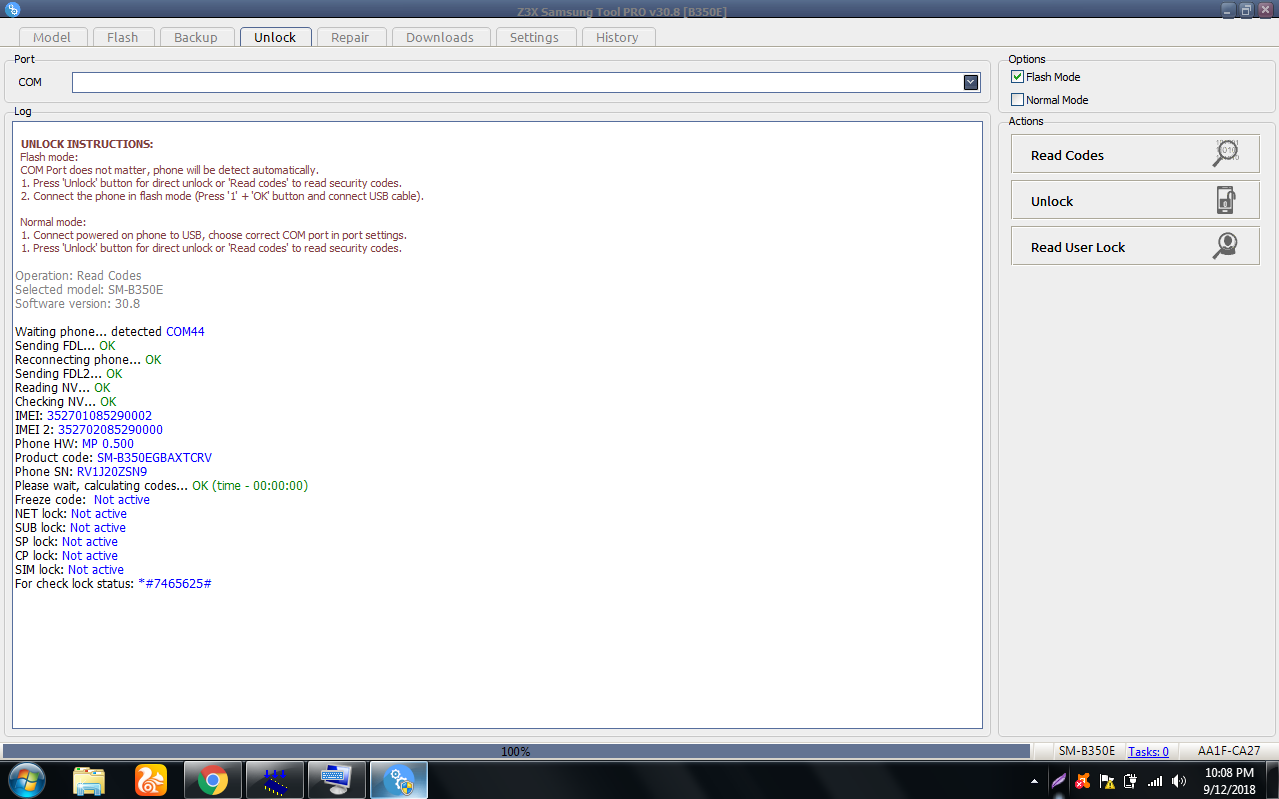Click the Read User Lock button
Viewport: 1279px width, 799px height.
1135,246
